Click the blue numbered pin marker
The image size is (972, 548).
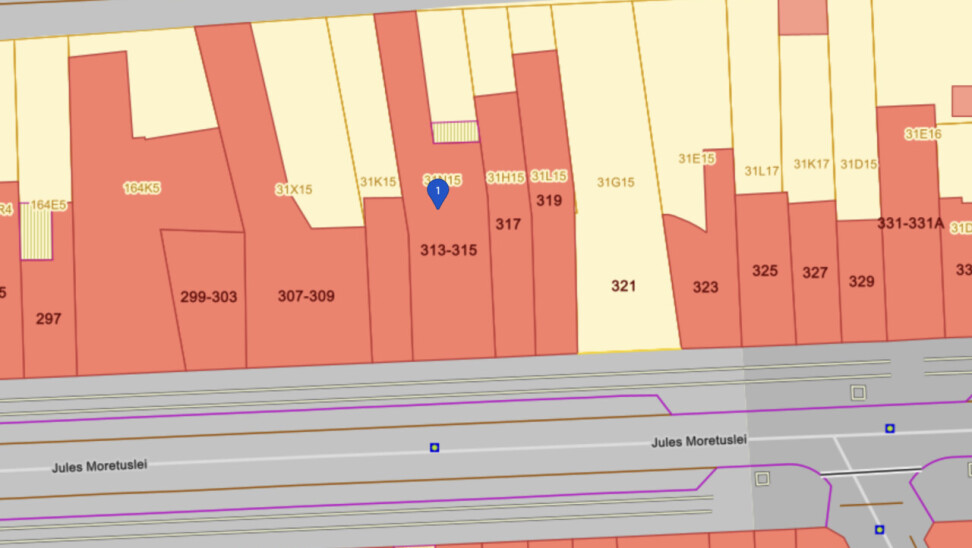click(x=437, y=192)
